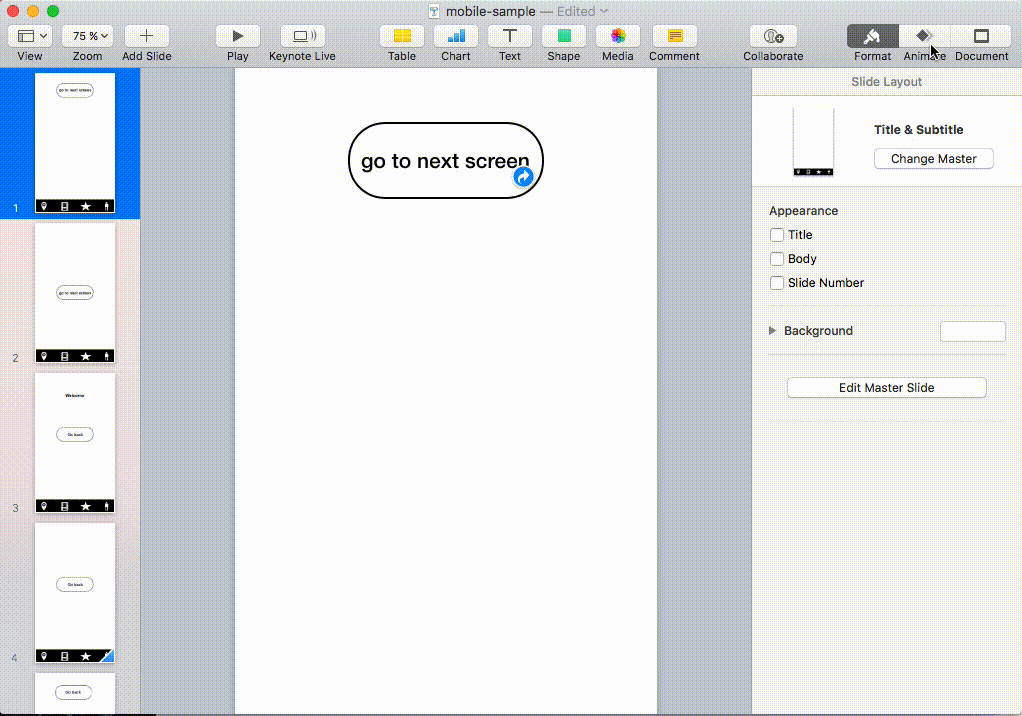This screenshot has width=1022, height=716.
Task: Click the 'Title & Subtitle' master name
Action: (x=918, y=130)
